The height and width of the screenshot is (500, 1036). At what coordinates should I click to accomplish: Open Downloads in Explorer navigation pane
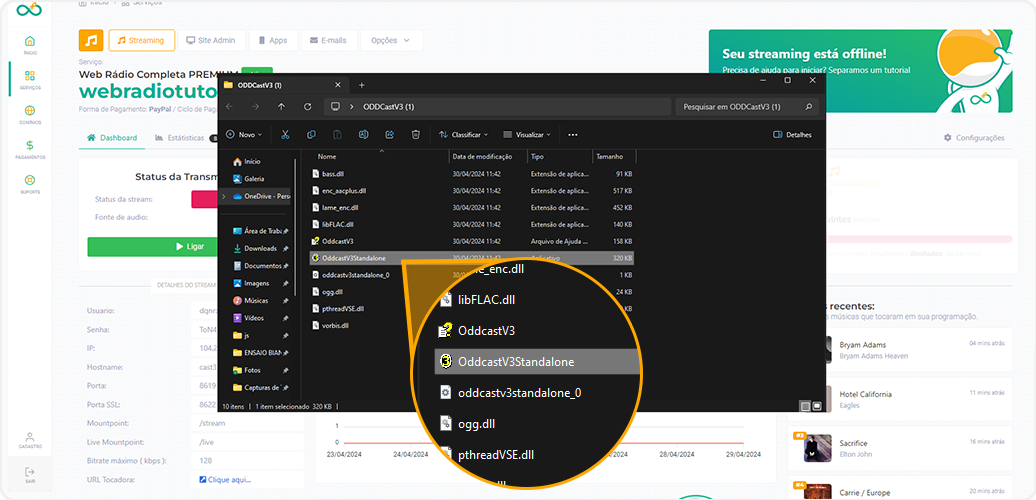coord(260,248)
